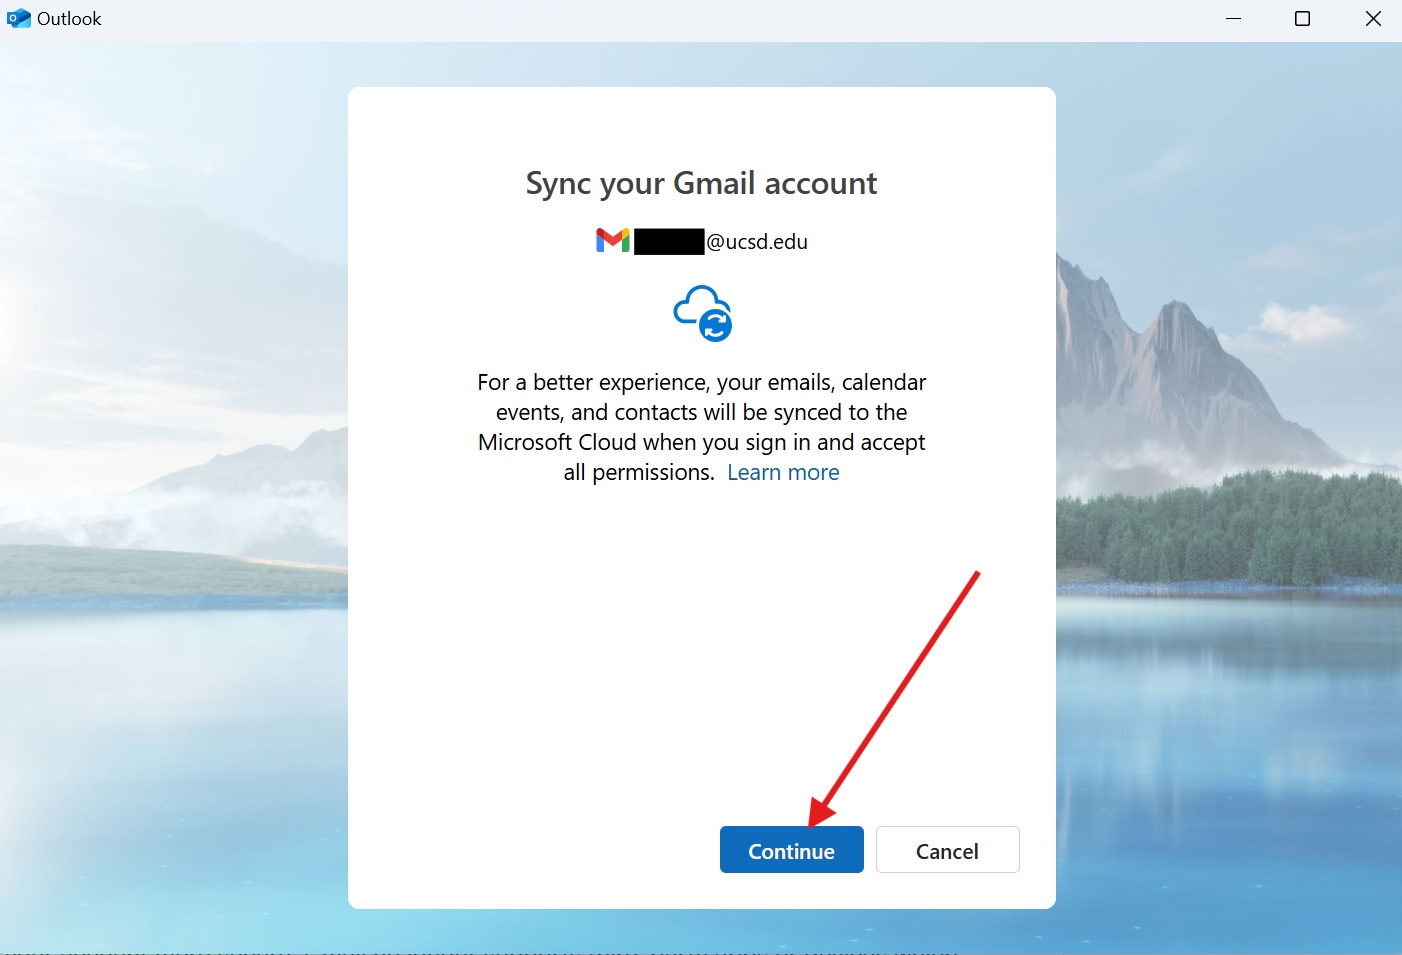Click the blacked-out username box
The height and width of the screenshot is (955, 1402).
(x=669, y=242)
